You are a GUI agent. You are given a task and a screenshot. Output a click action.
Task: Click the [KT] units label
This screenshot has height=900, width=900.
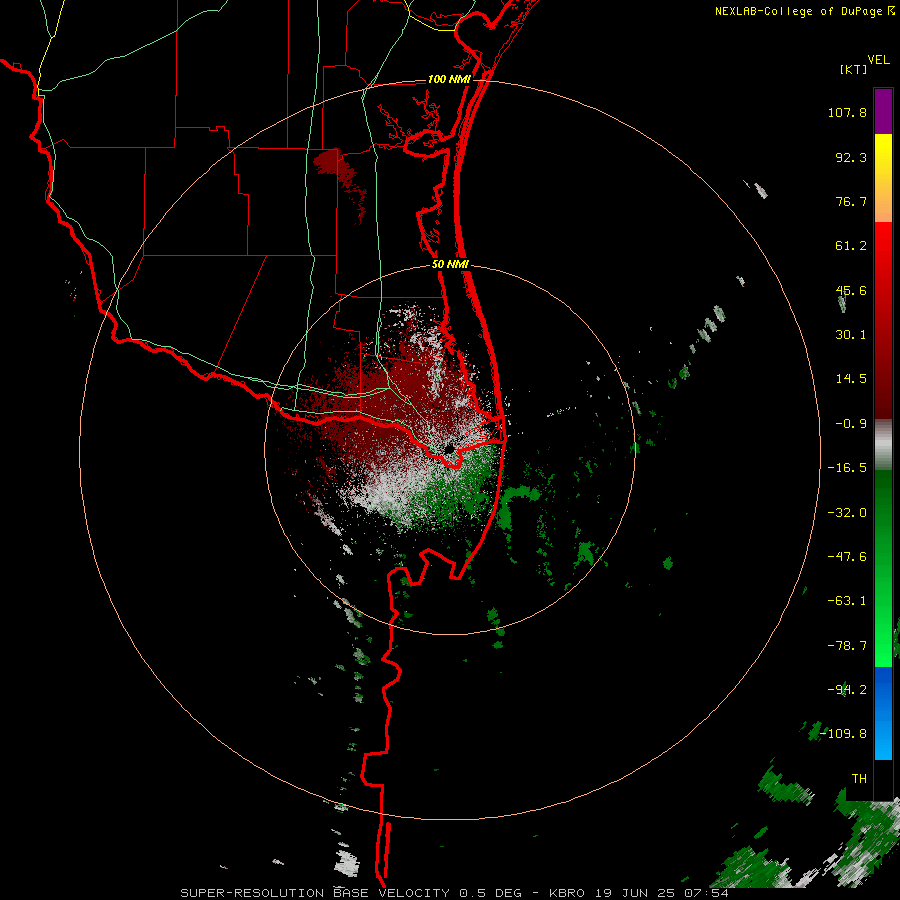(x=854, y=69)
